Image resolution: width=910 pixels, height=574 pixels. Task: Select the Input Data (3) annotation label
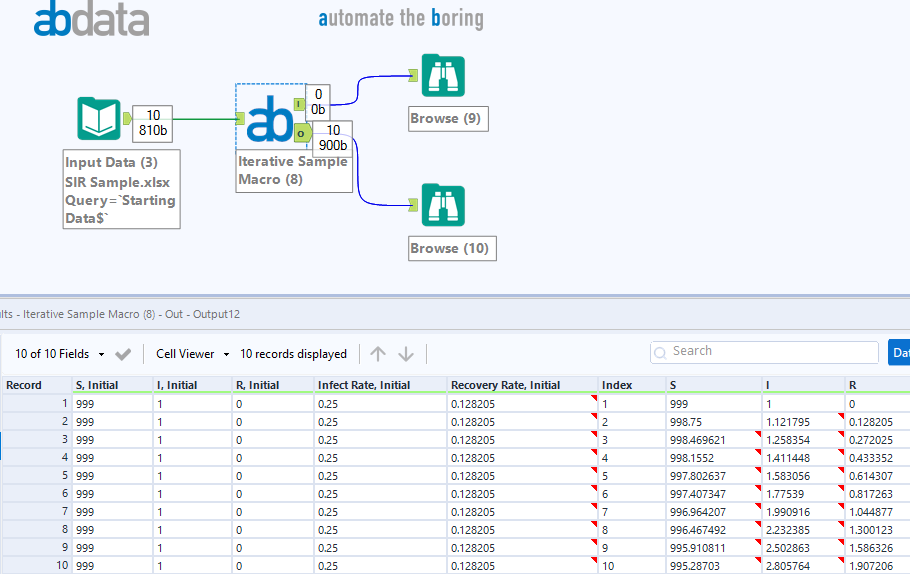pos(121,190)
